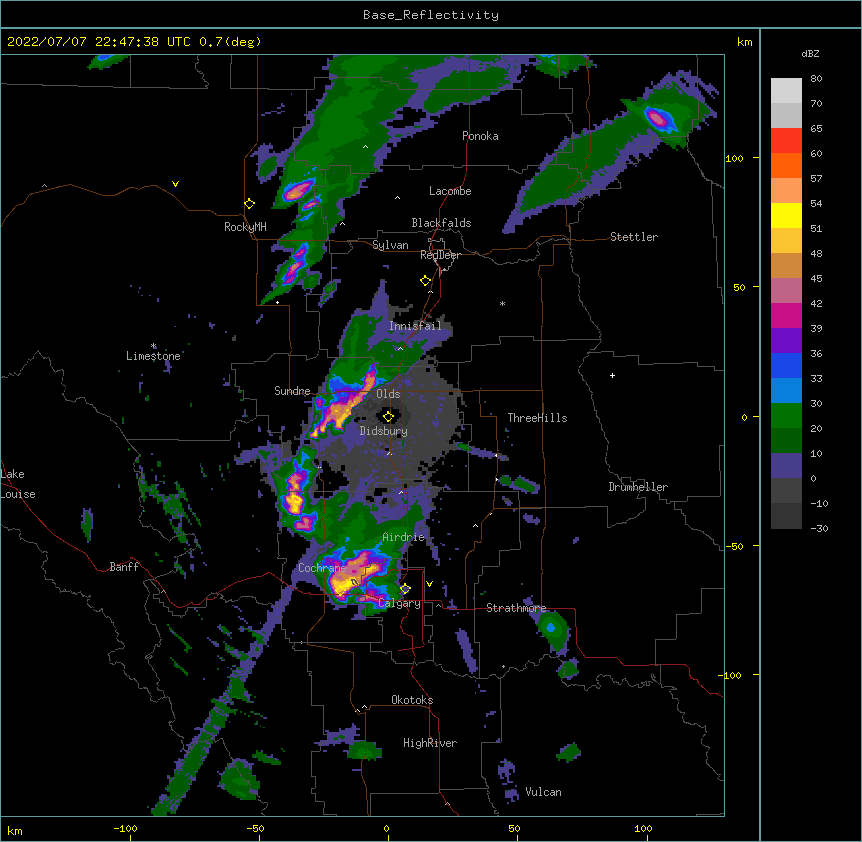The image size is (862, 842).
Task: Click the -100 tick label on the bottom axis
Action: click(125, 828)
